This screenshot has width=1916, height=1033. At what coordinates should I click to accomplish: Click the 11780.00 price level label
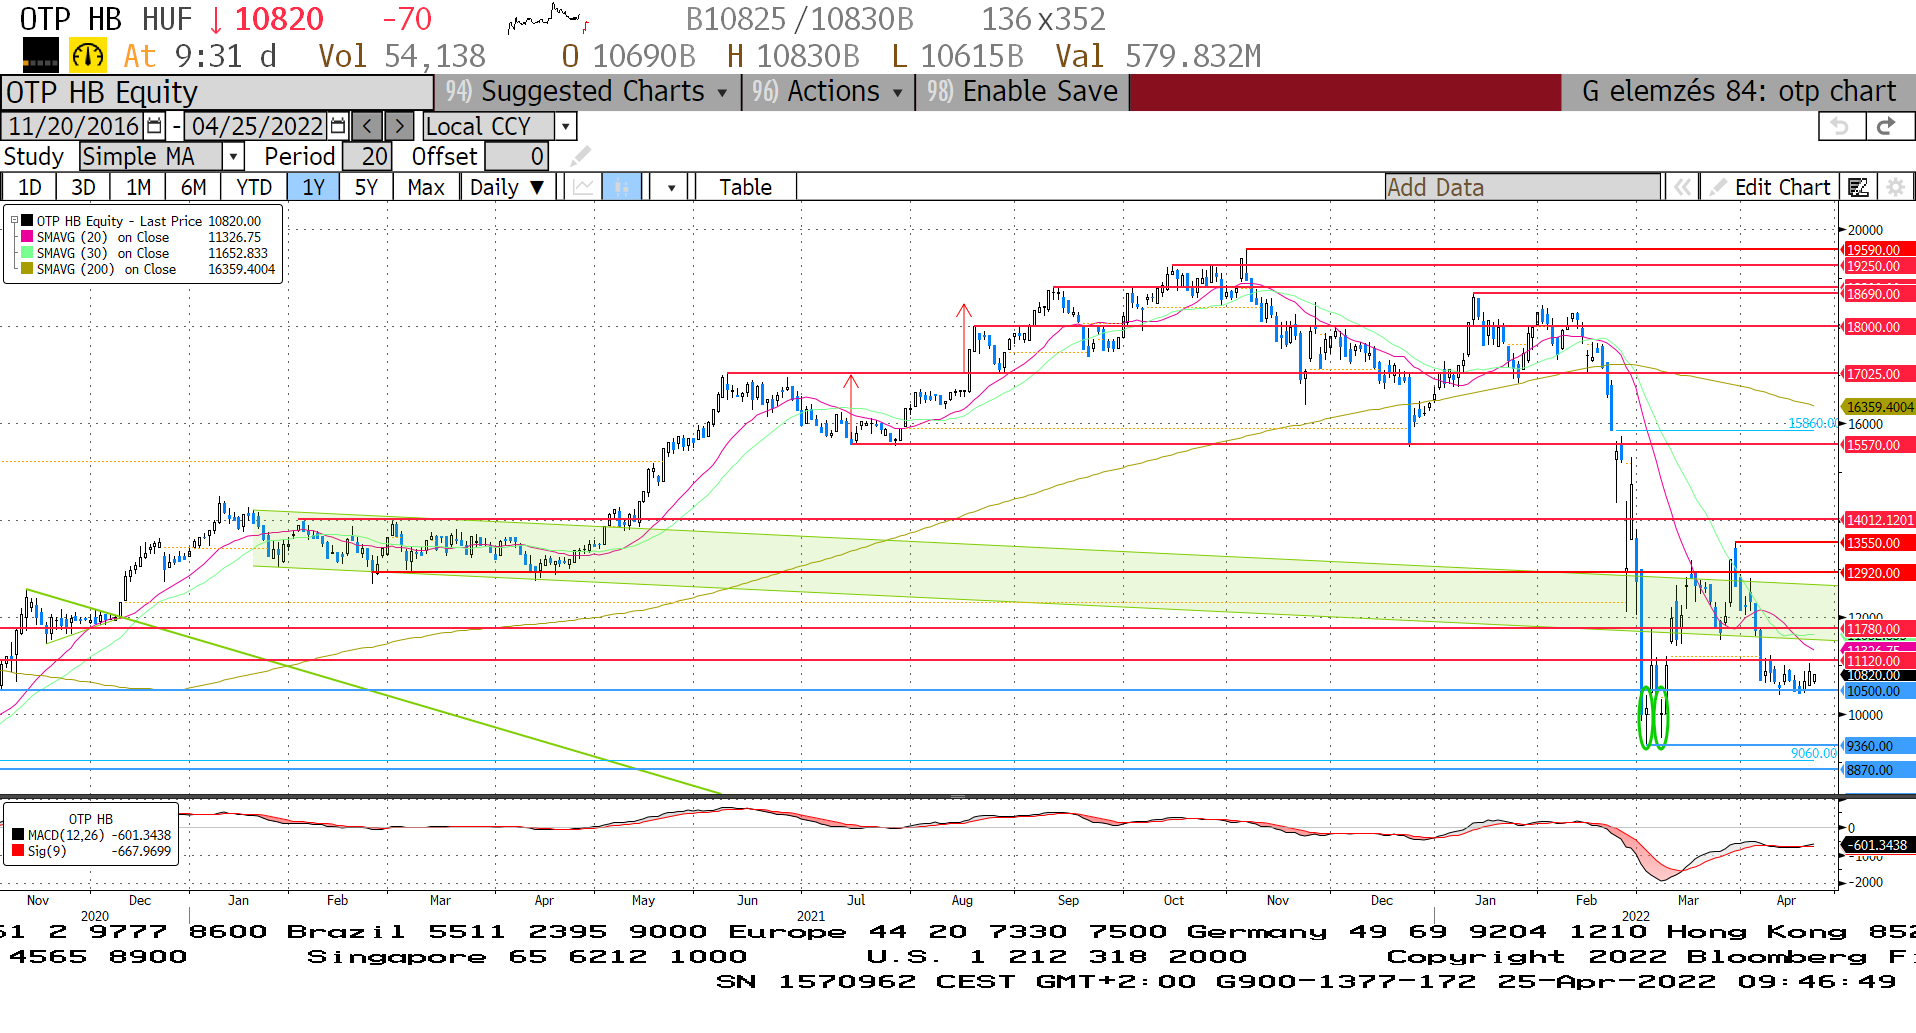1878,629
